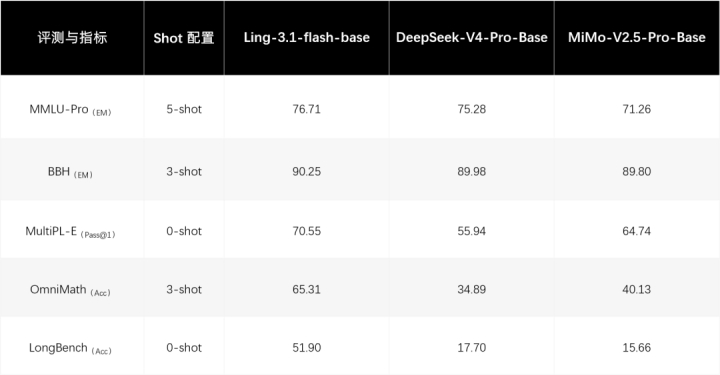The image size is (720, 375).
Task: Click the 90.25 BBH score
Action: coord(306,172)
